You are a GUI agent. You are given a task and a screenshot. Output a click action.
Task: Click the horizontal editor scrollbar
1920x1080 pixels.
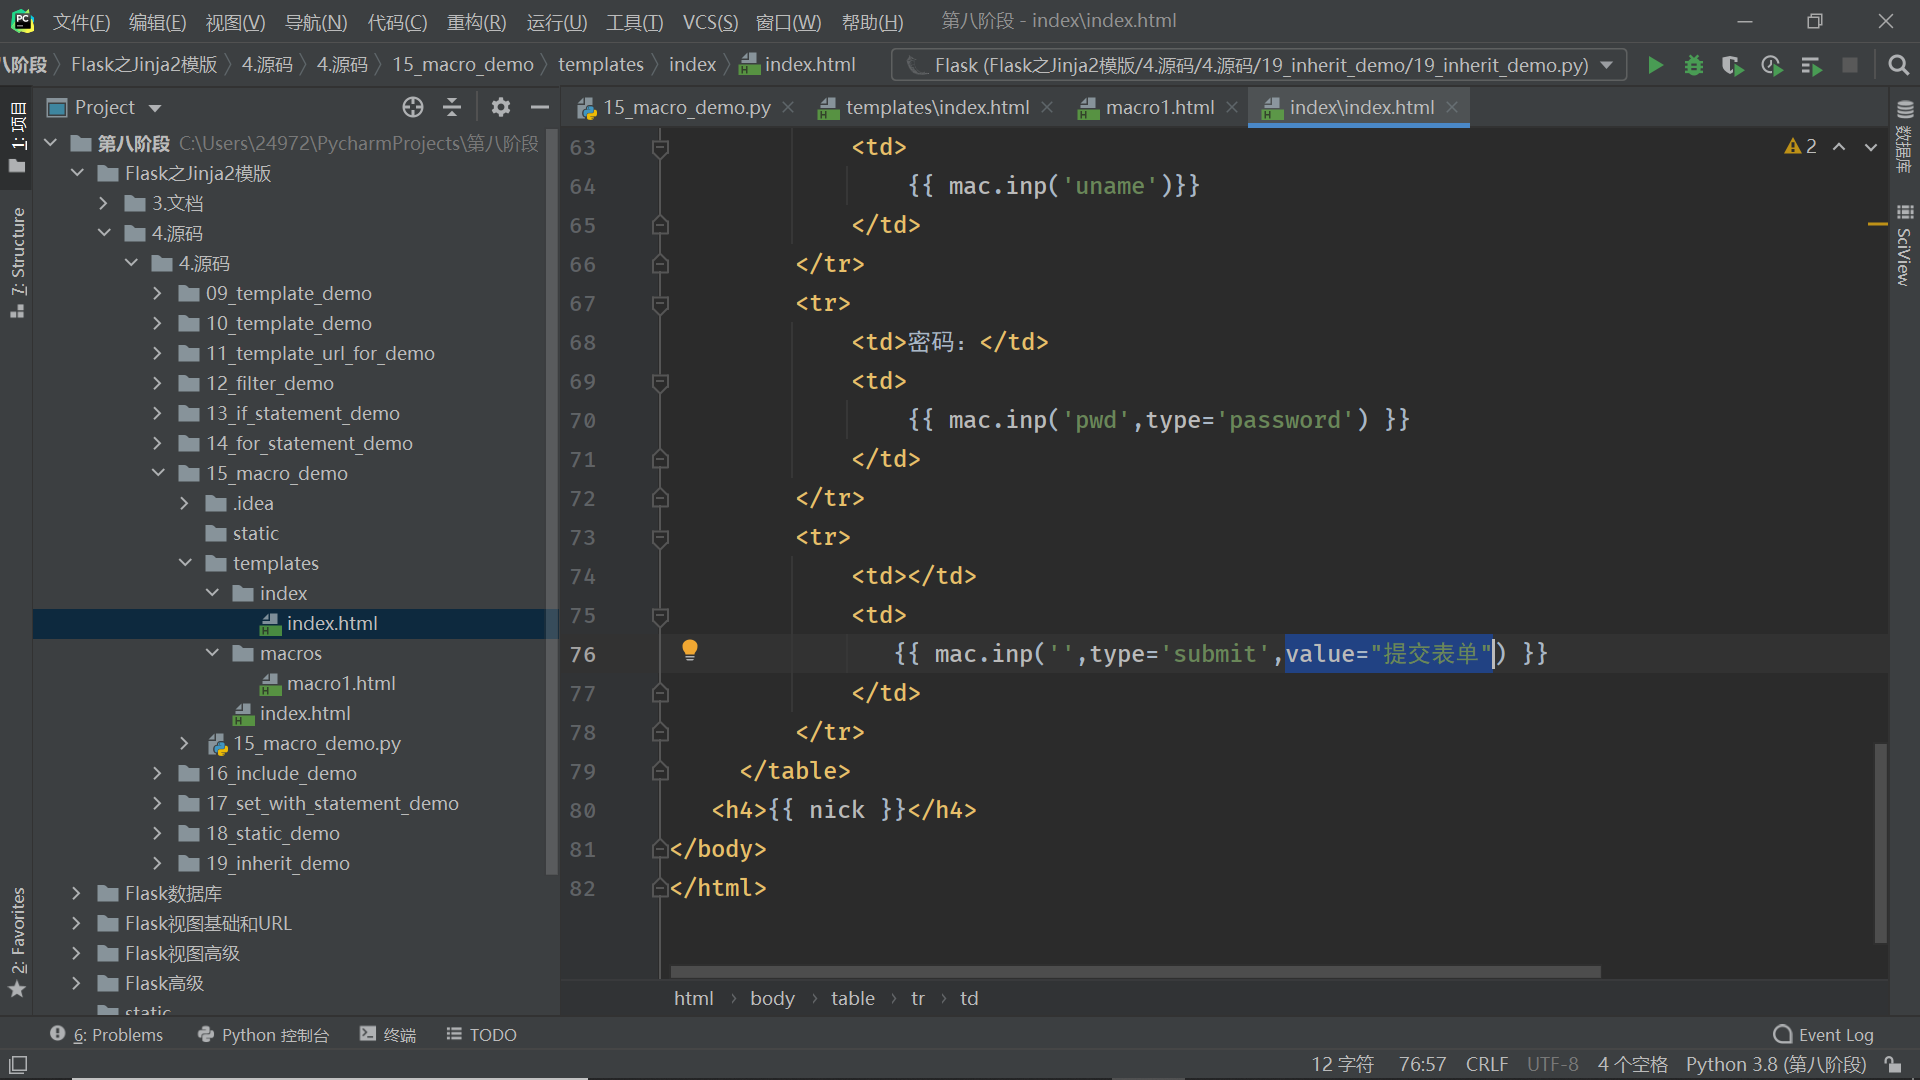1135,972
